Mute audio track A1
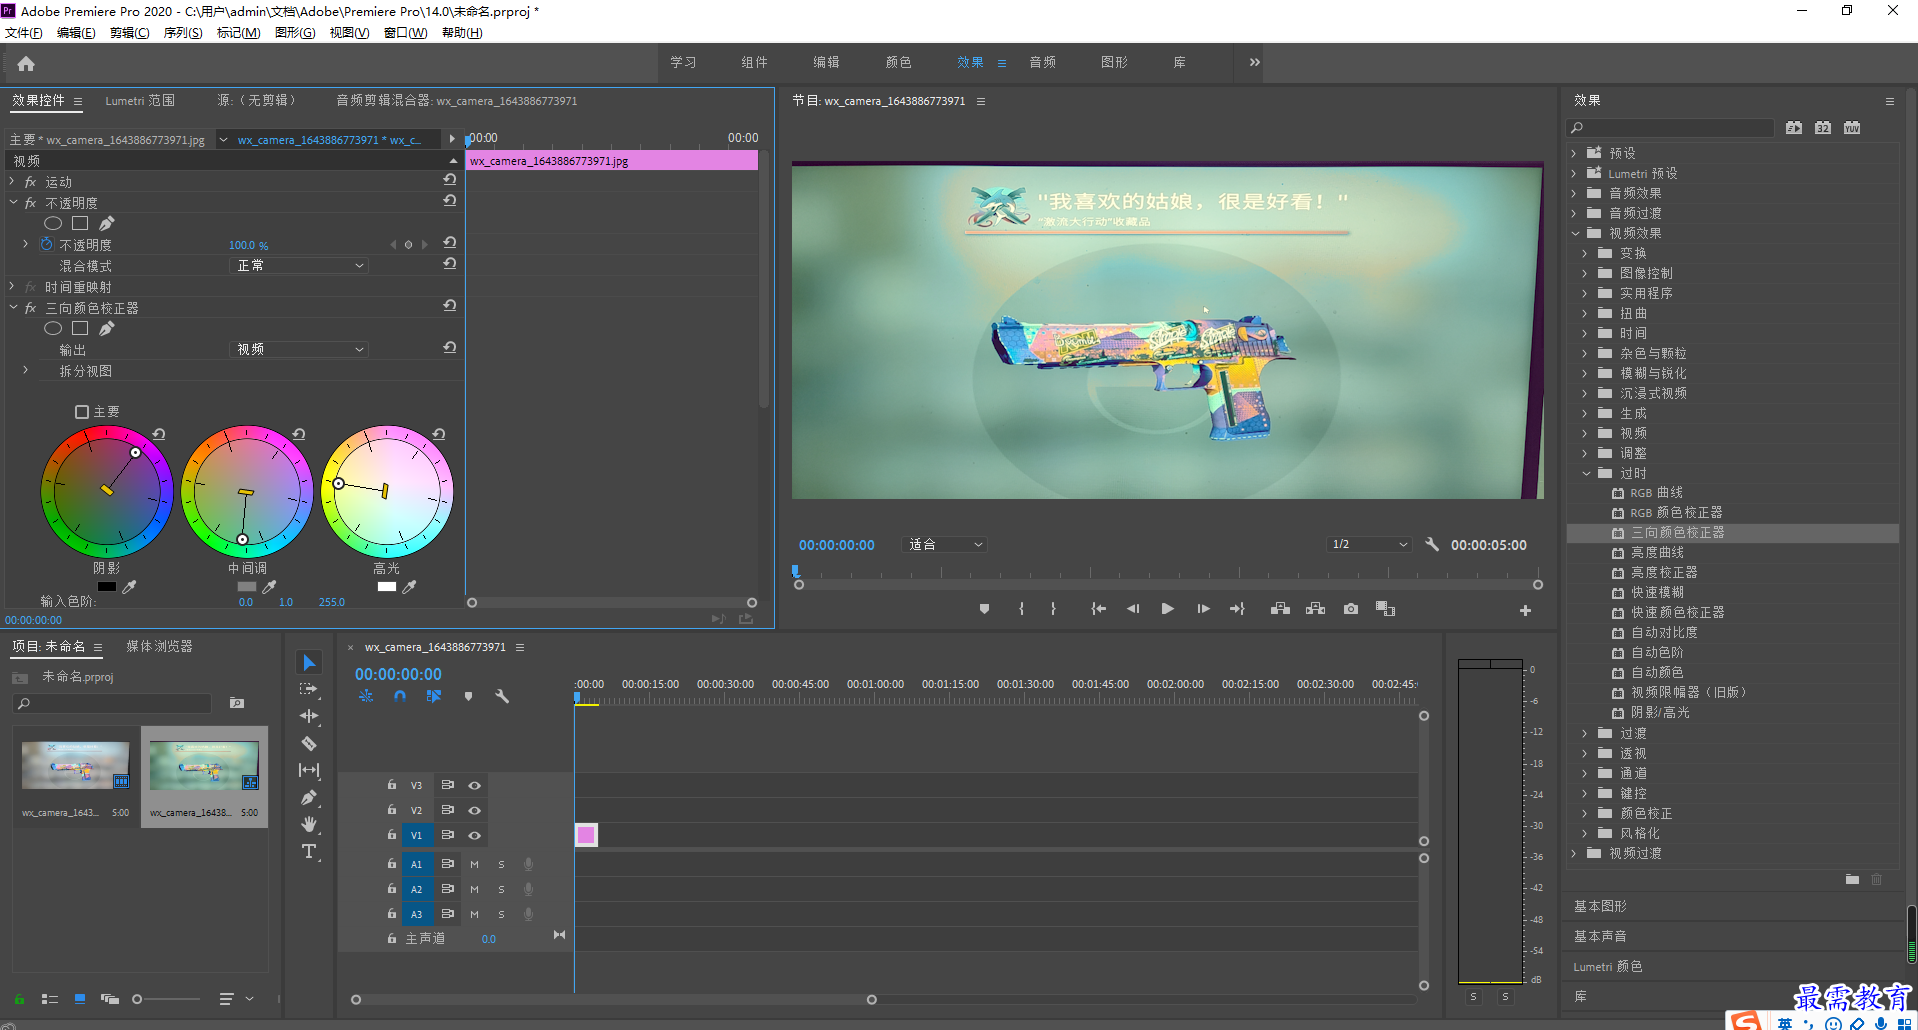The width and height of the screenshot is (1918, 1030). [x=474, y=865]
